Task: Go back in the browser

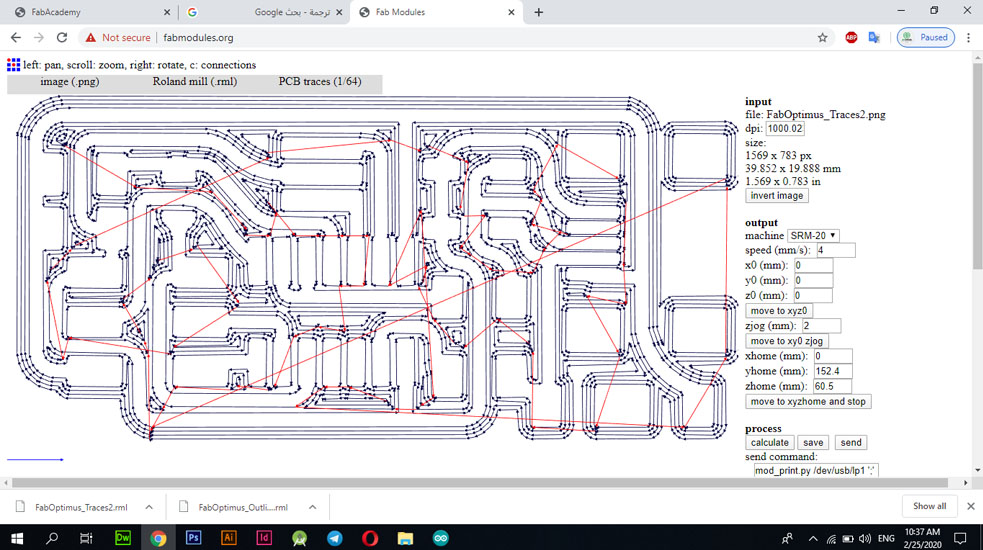Action: coord(16,38)
